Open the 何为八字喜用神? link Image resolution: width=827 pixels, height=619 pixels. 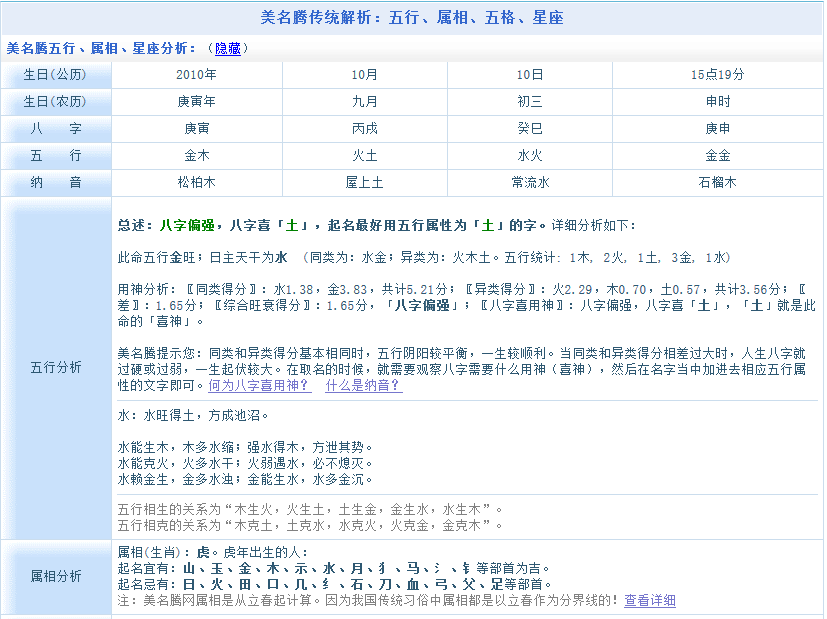(259, 385)
